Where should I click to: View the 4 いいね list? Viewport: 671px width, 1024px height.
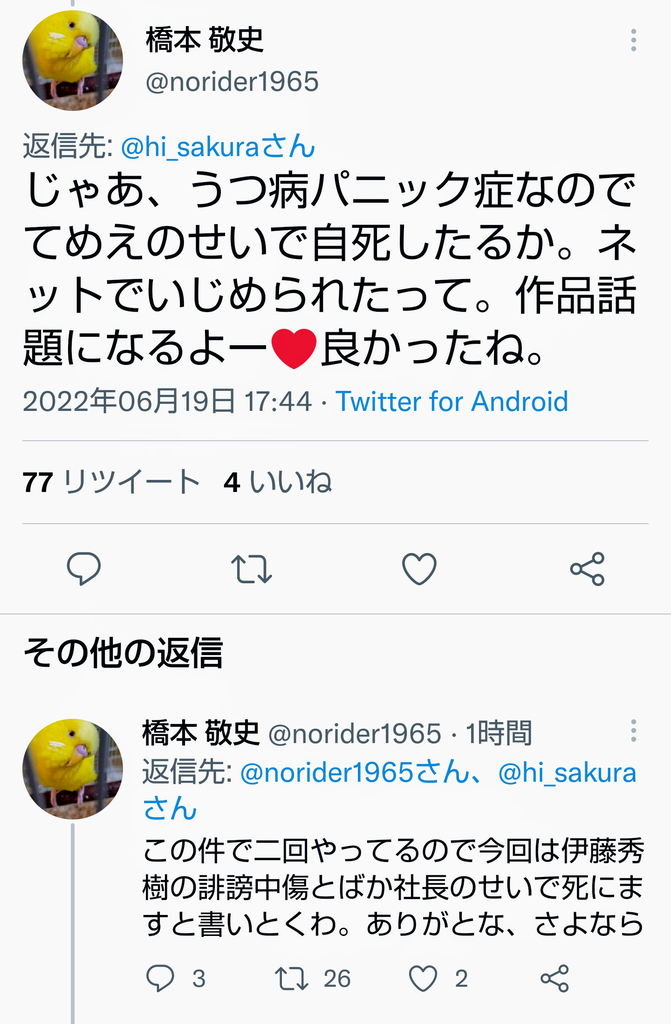[278, 483]
